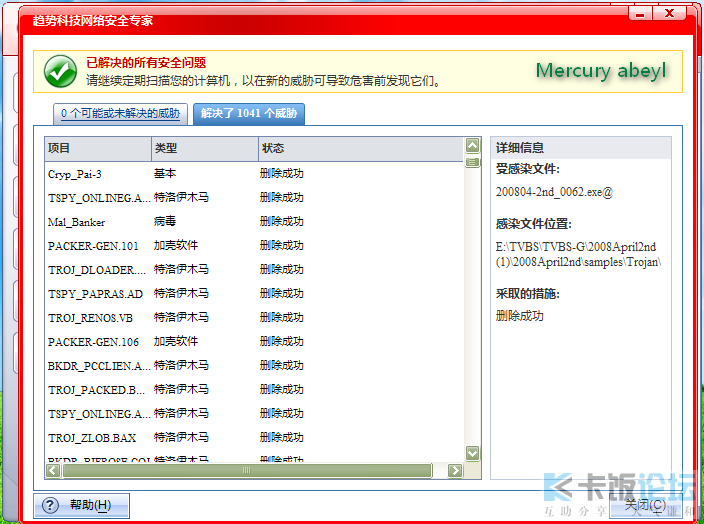This screenshot has height=524, width=704.
Task: Click 删除成功 status of TSPY_PAPRAS.AD row
Action: (x=282, y=293)
